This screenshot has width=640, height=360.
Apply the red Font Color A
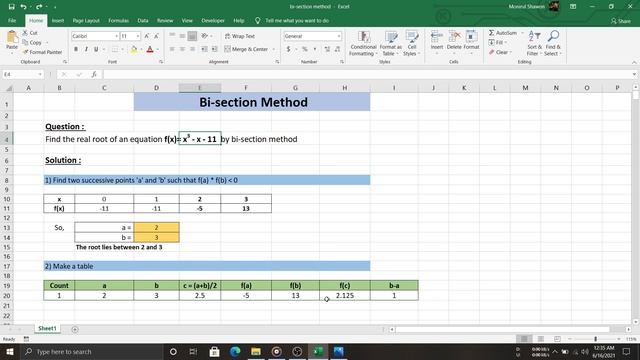(x=150, y=49)
